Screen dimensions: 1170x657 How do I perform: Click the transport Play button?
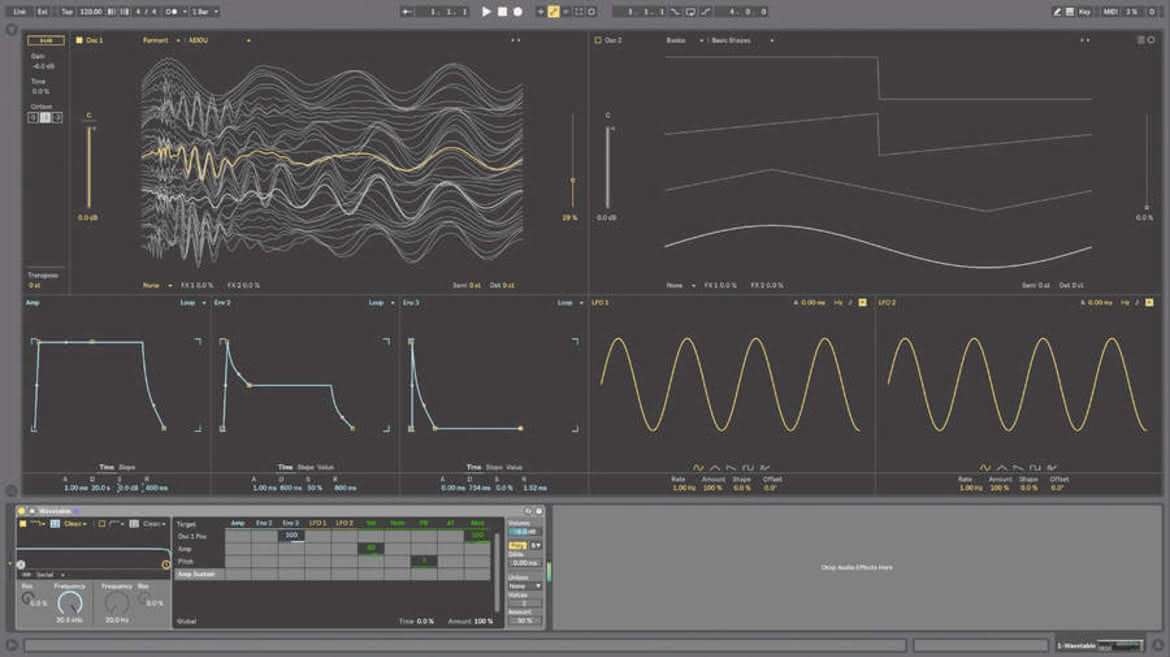pos(487,11)
